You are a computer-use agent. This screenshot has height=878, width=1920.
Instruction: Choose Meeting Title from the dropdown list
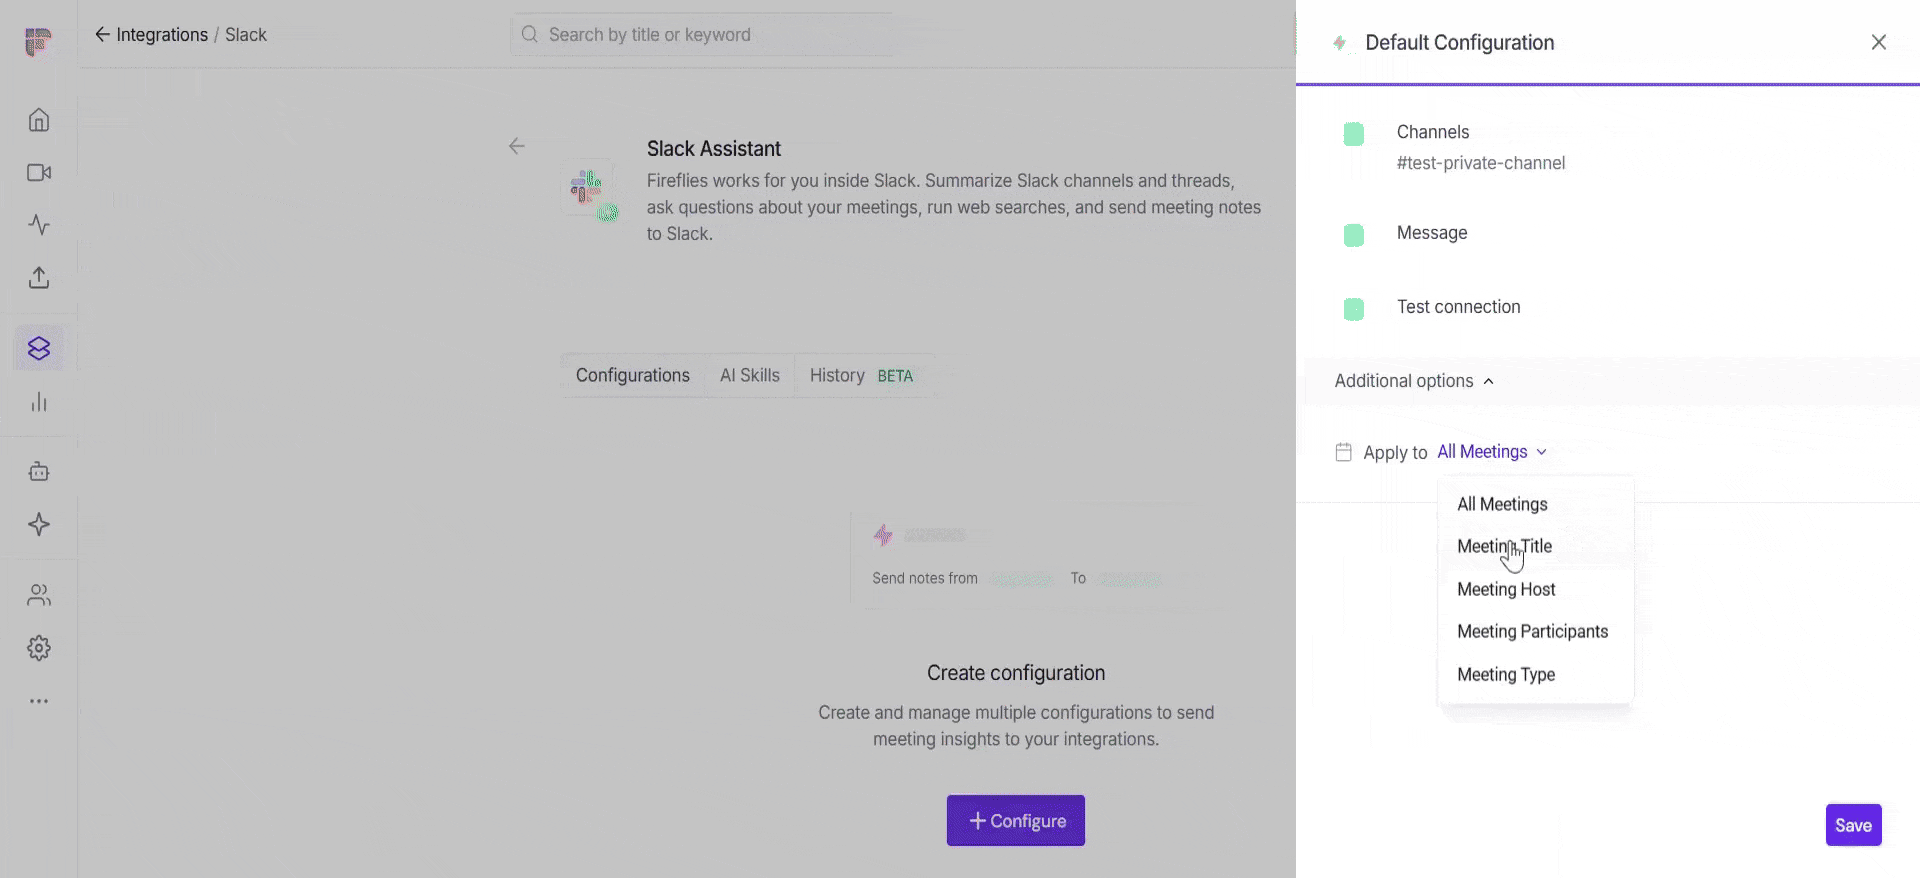pos(1504,546)
